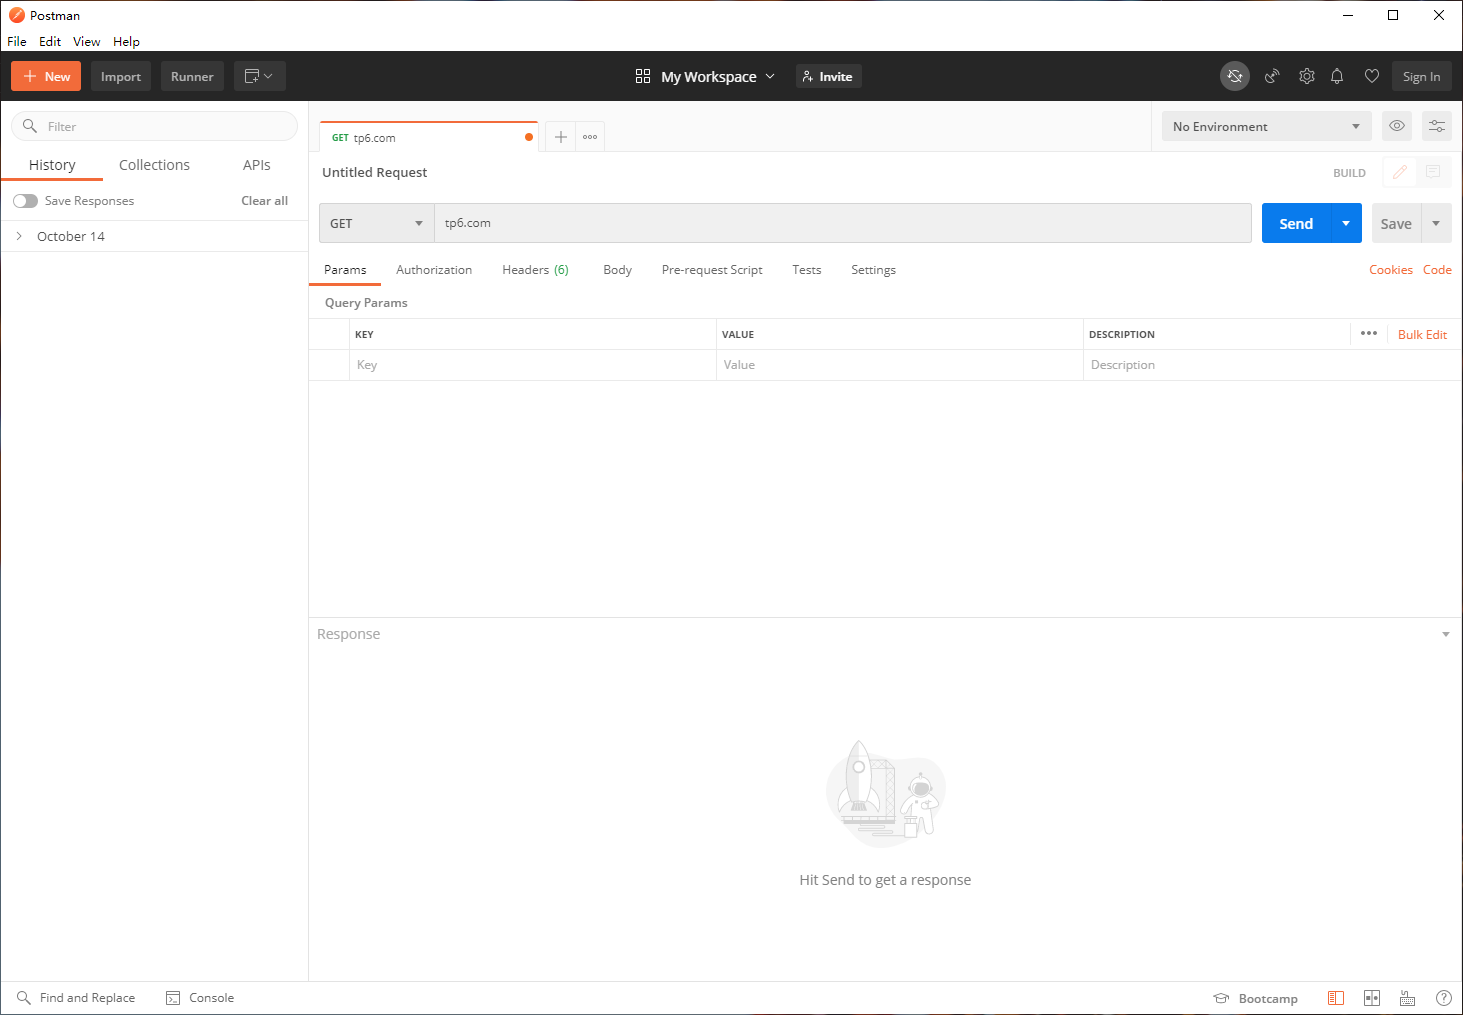Open the Help menu
Image resolution: width=1463 pixels, height=1015 pixels.
click(126, 41)
